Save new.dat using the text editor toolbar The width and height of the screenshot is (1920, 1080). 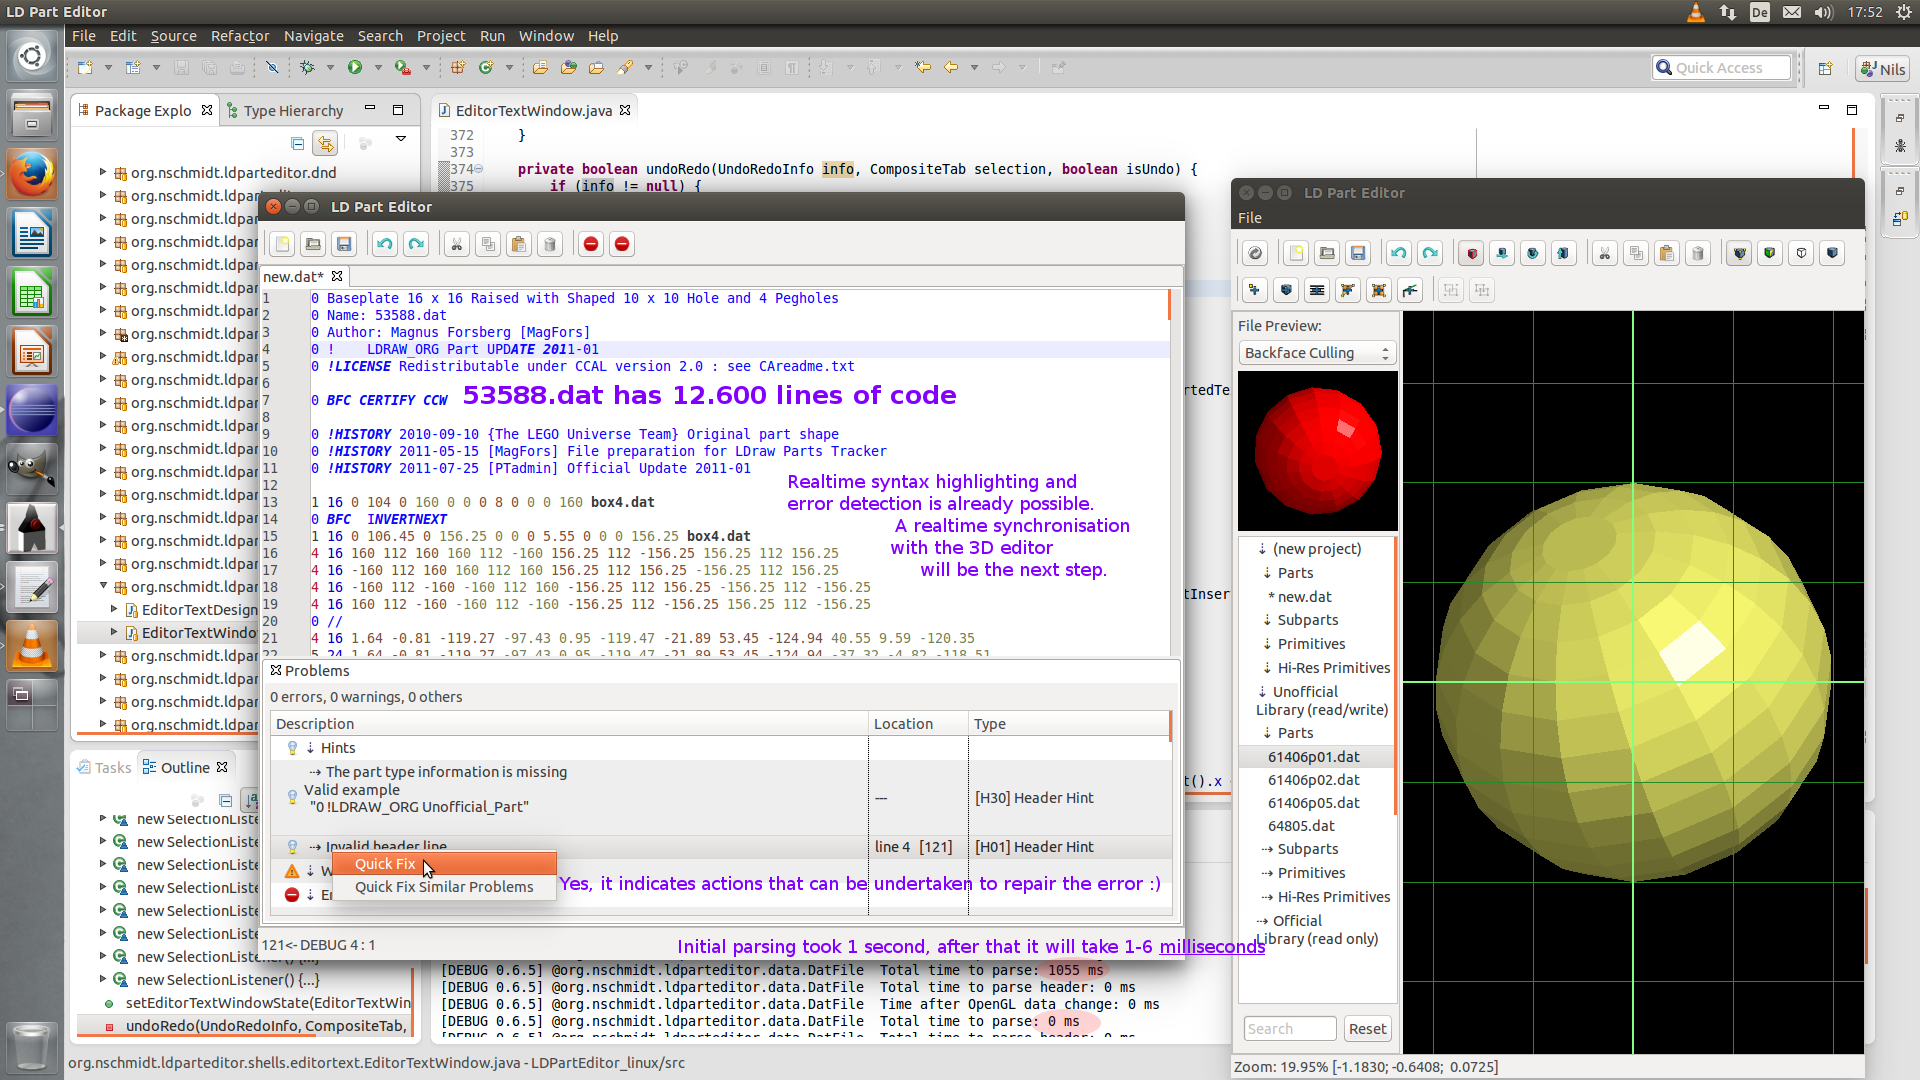pyautogui.click(x=344, y=245)
